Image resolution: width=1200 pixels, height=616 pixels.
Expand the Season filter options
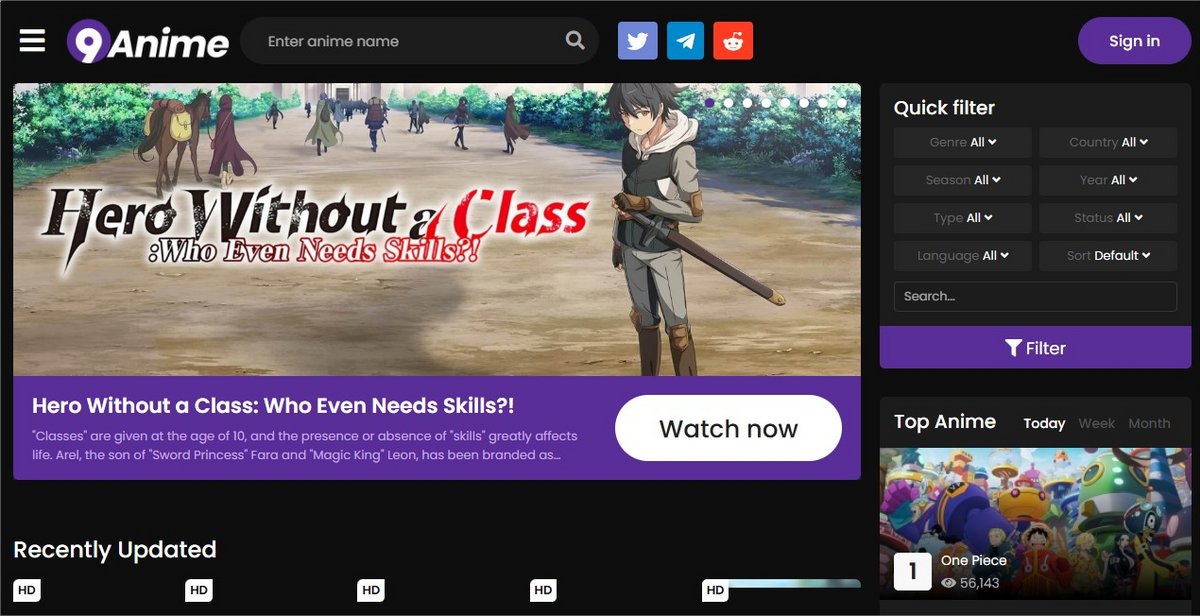click(962, 180)
